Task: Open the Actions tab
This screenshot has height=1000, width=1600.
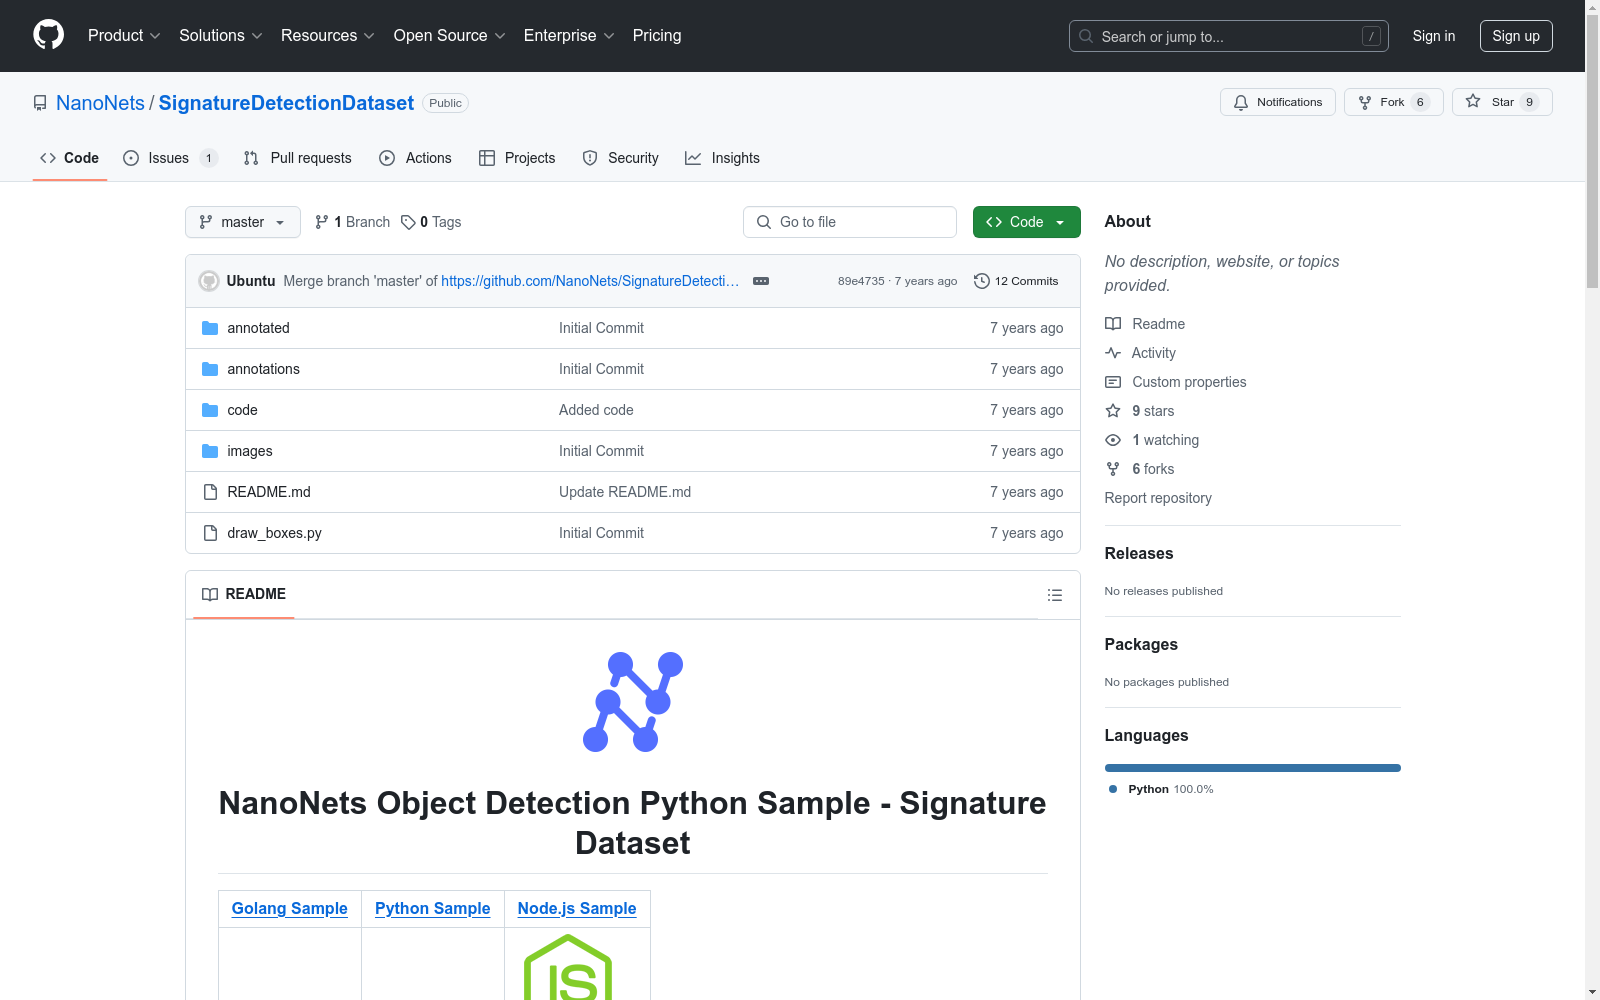Action: [x=416, y=158]
